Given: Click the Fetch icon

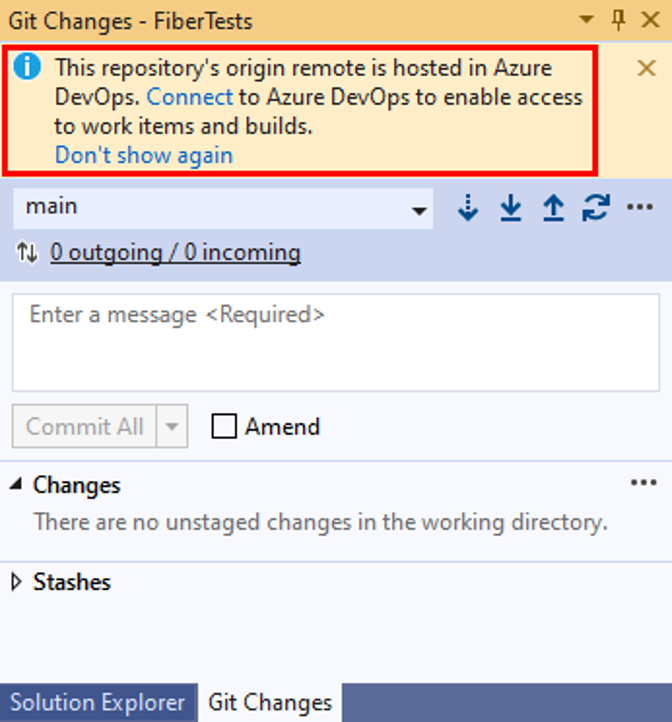Looking at the screenshot, I should pos(467,208).
